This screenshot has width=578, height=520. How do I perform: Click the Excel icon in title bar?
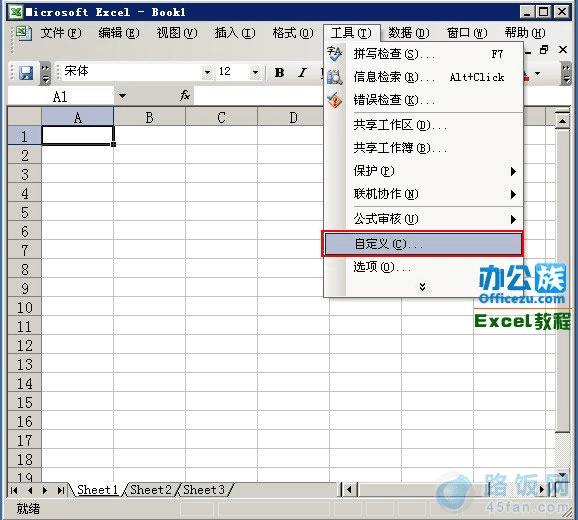(15, 12)
